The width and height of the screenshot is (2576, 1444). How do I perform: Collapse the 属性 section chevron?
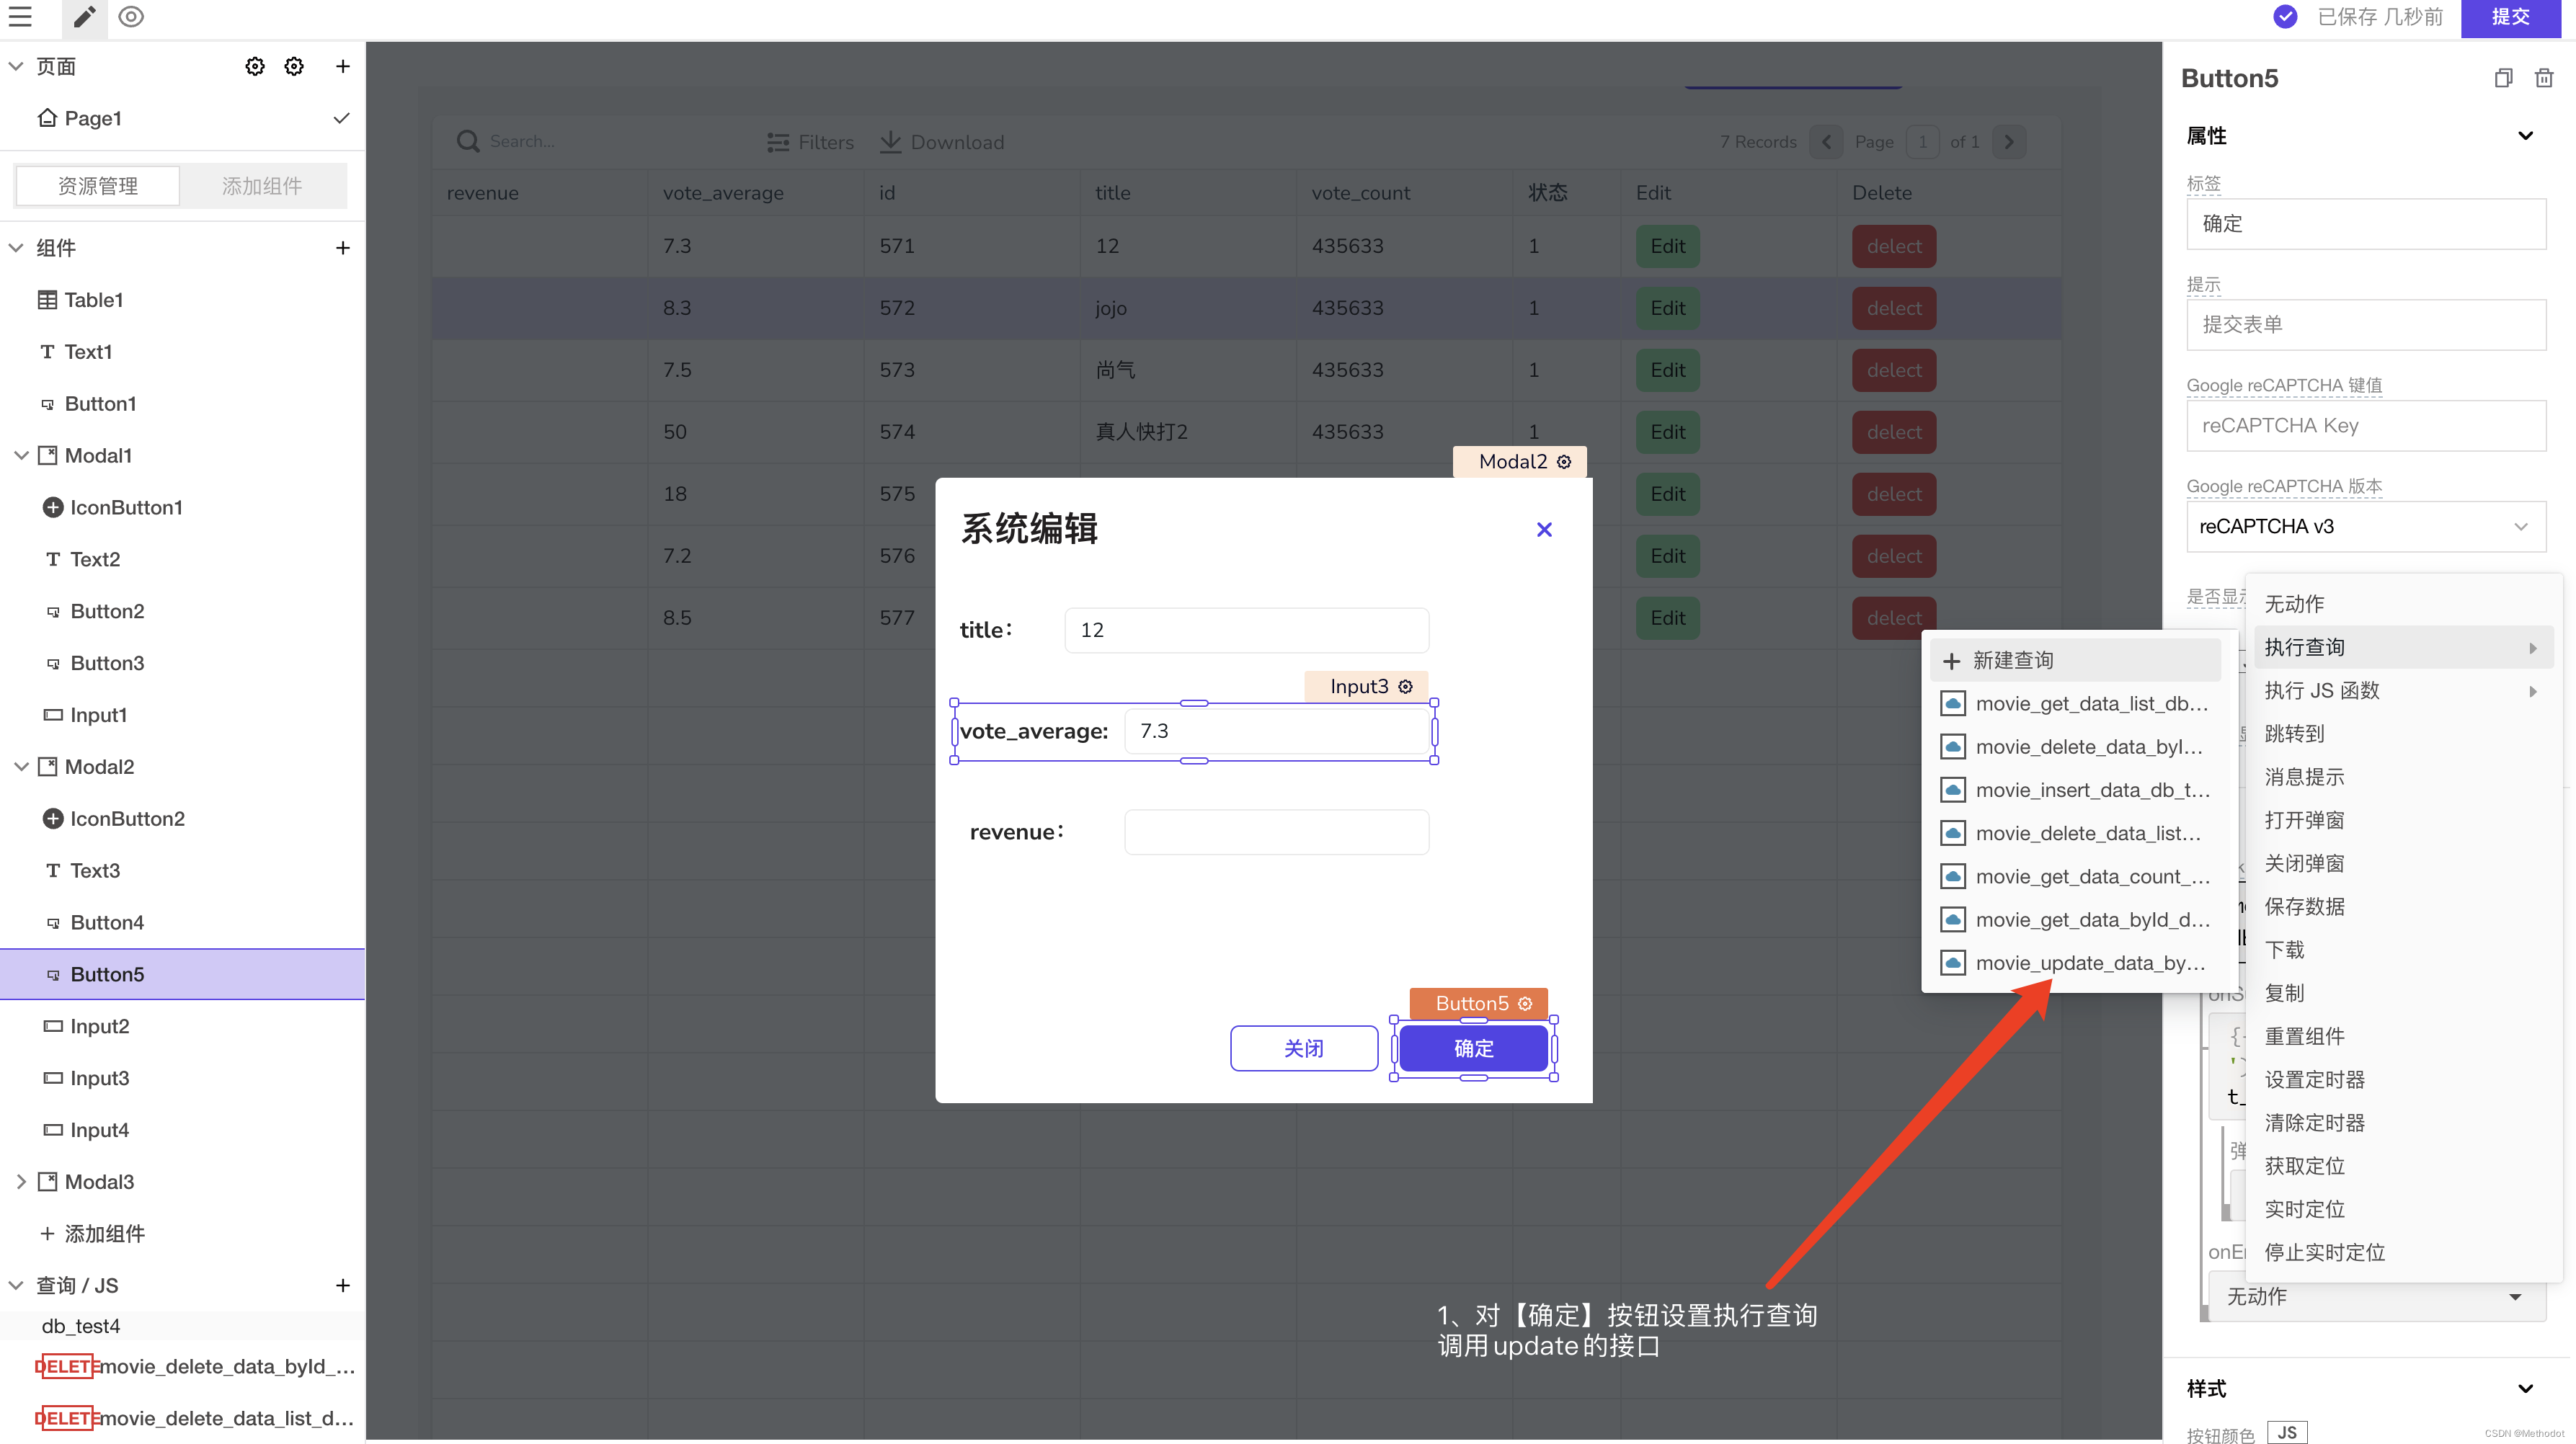(2525, 136)
